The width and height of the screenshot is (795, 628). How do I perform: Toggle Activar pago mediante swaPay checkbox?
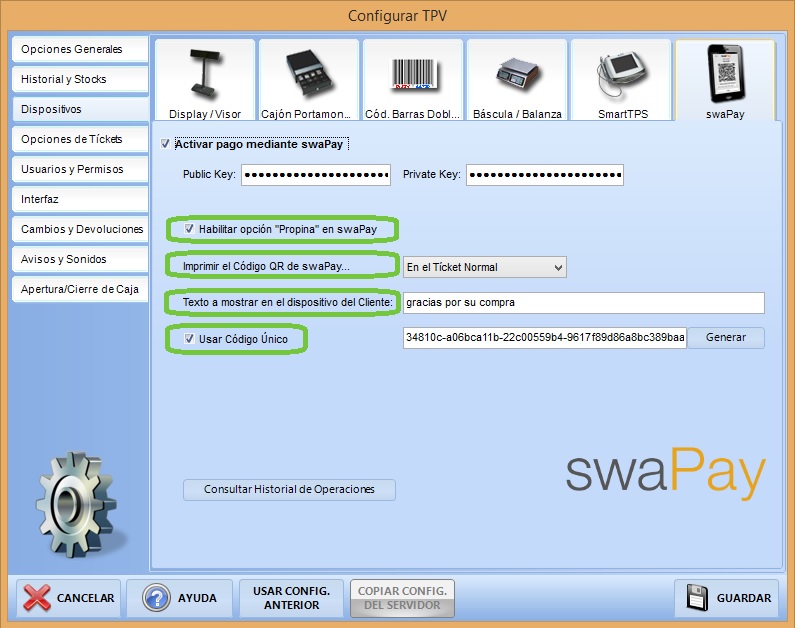(165, 144)
